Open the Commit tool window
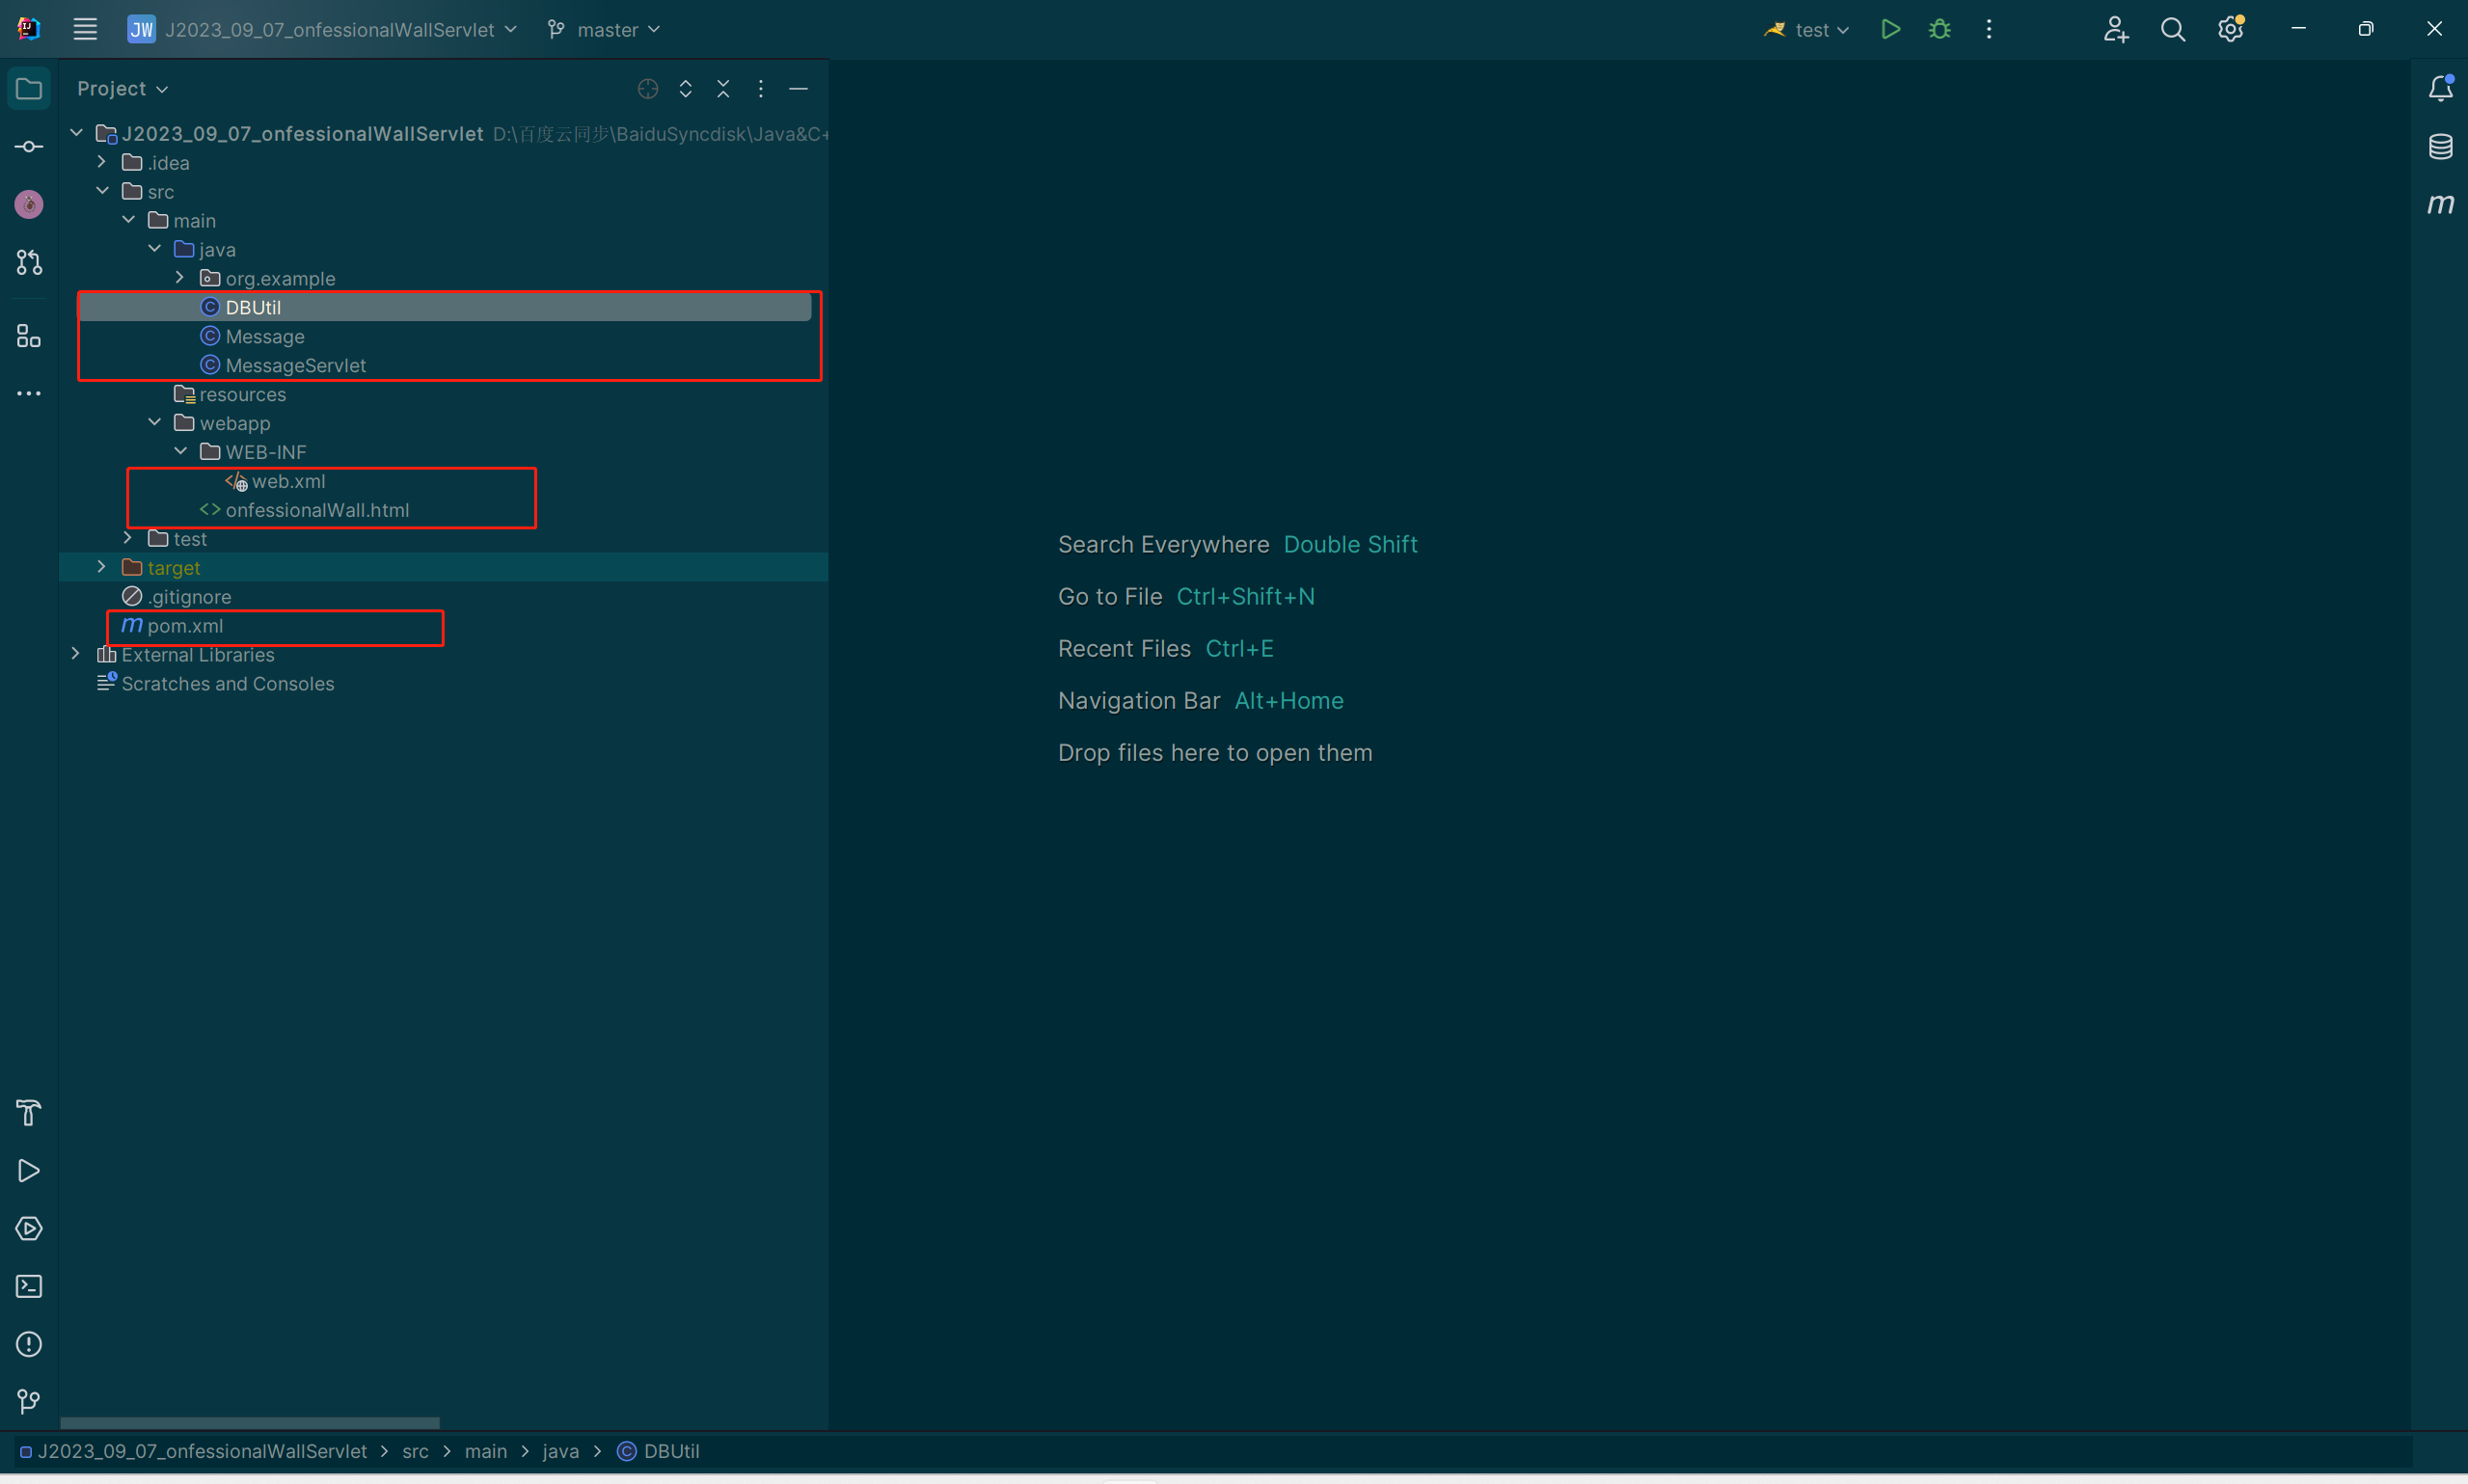The height and width of the screenshot is (1484, 2468). 29,147
